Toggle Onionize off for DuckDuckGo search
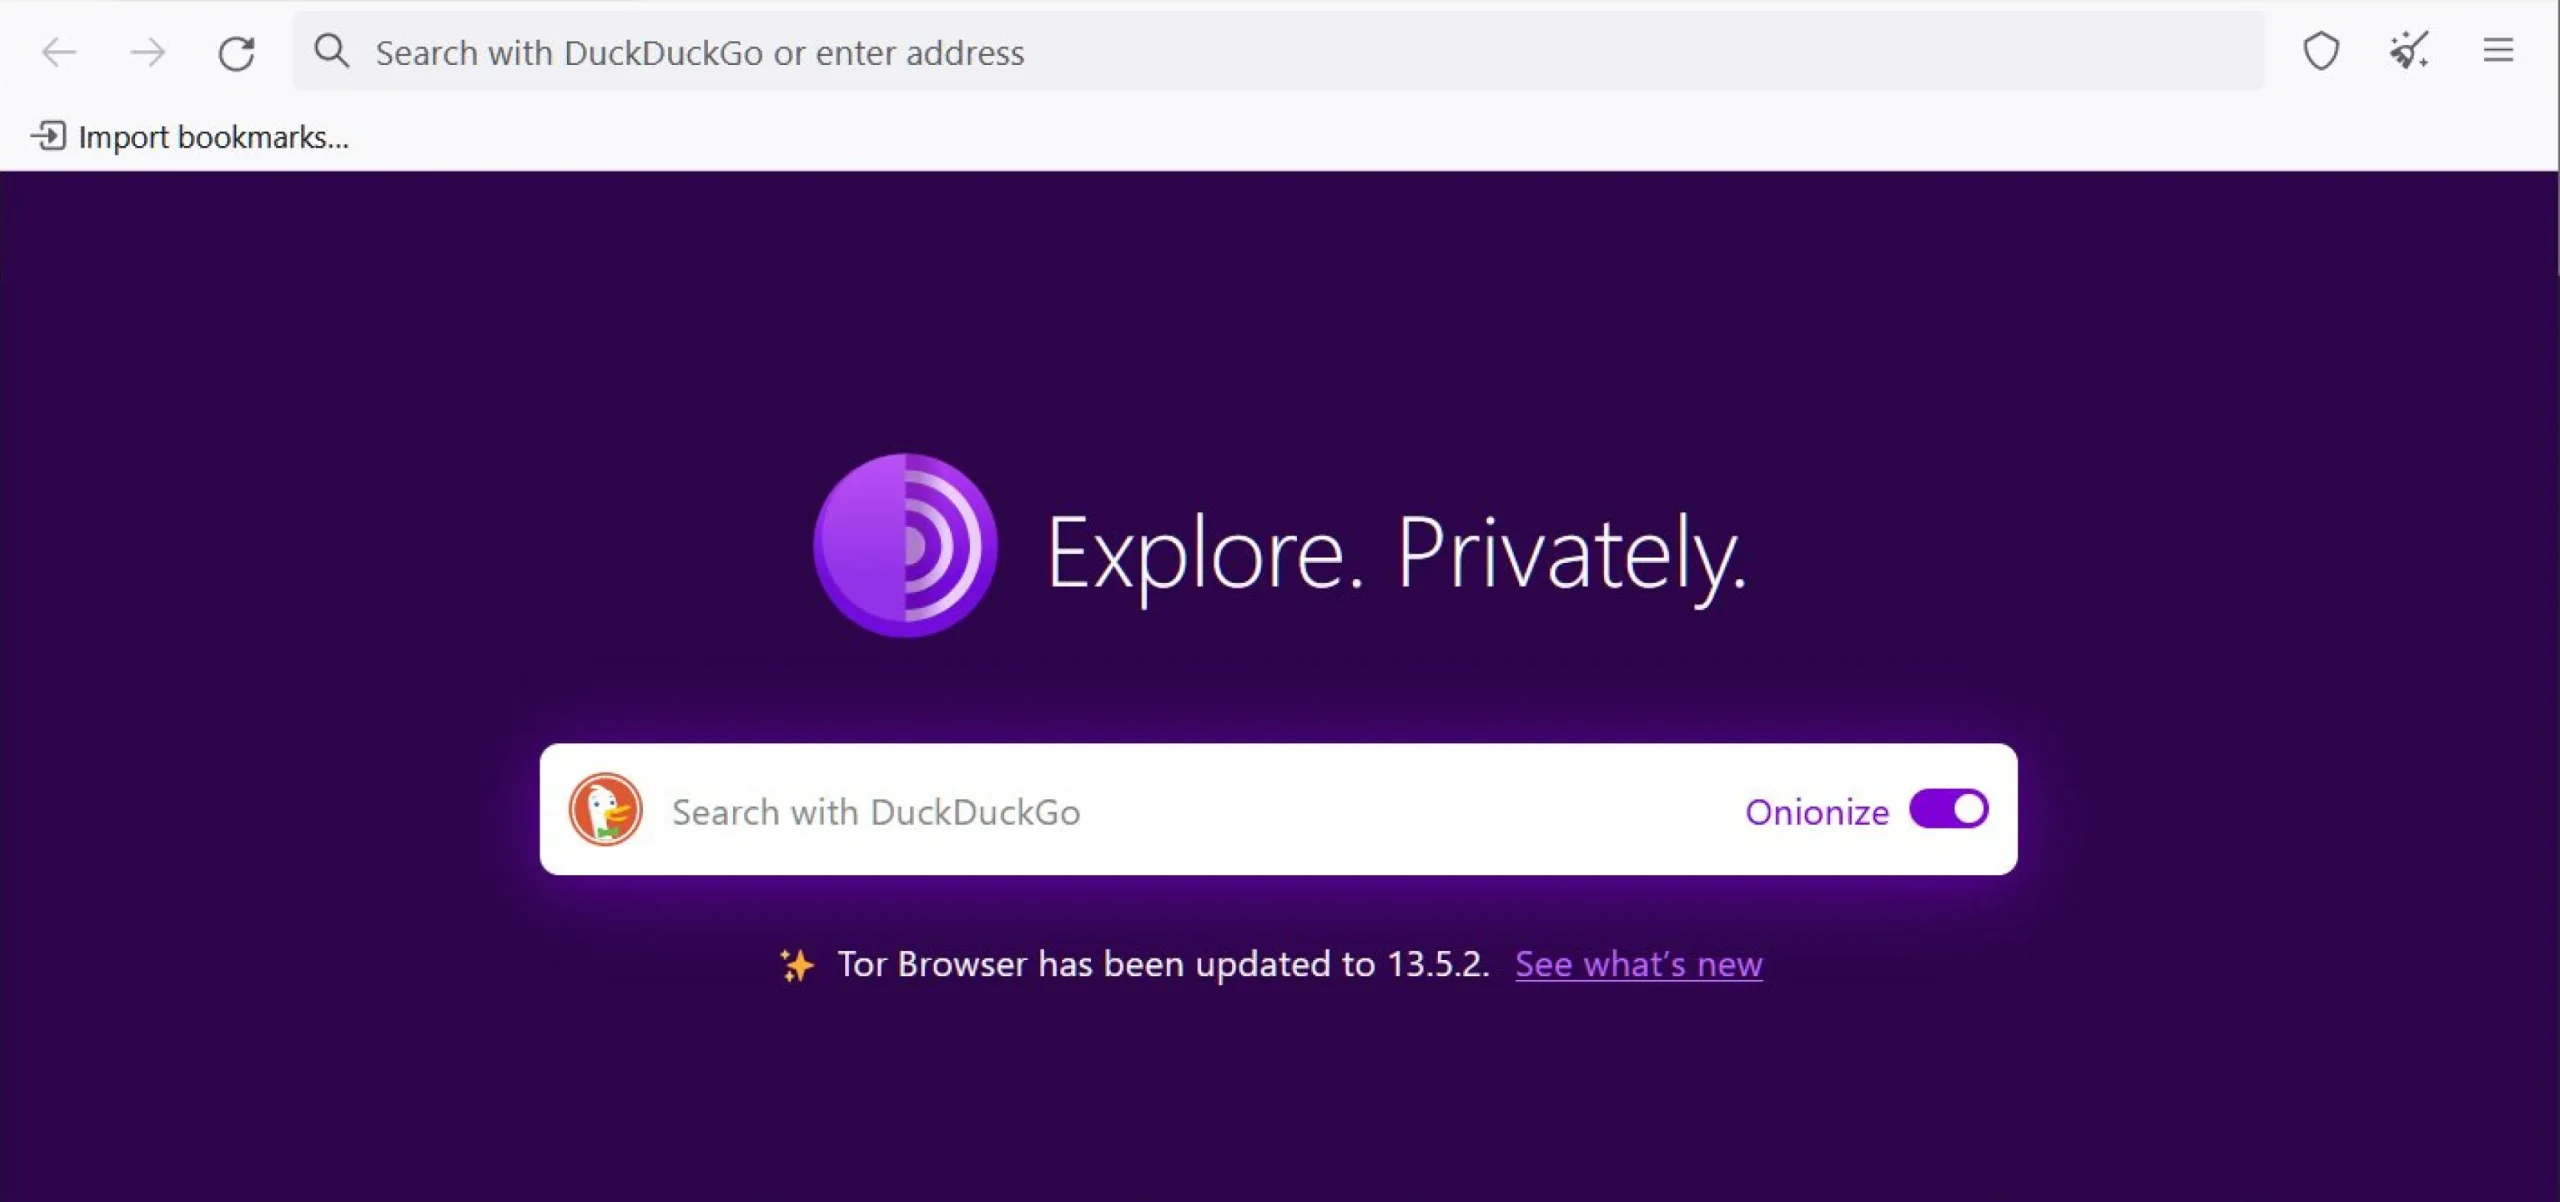The width and height of the screenshot is (2560, 1202). (x=1948, y=810)
